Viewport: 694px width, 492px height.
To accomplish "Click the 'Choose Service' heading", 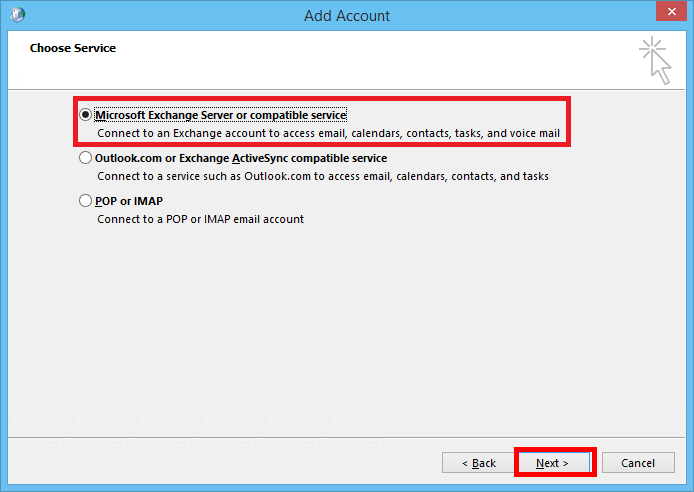I will (x=73, y=48).
